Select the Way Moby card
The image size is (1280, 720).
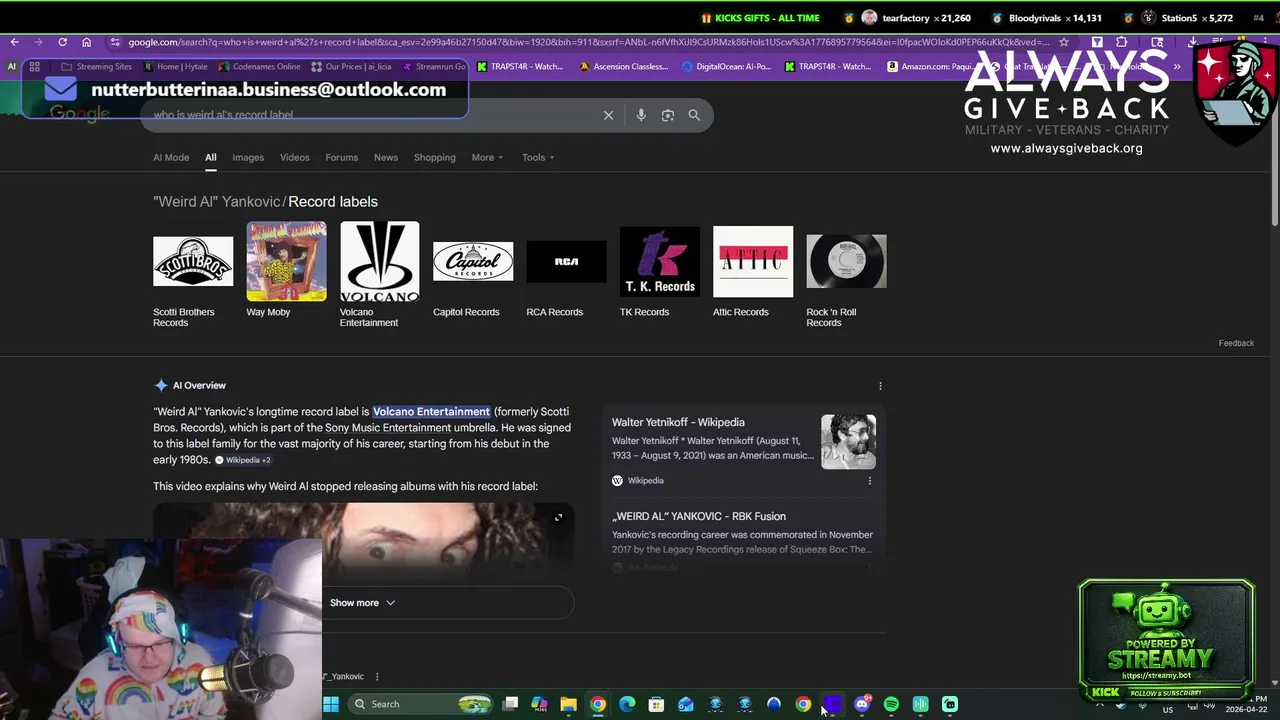click(286, 270)
